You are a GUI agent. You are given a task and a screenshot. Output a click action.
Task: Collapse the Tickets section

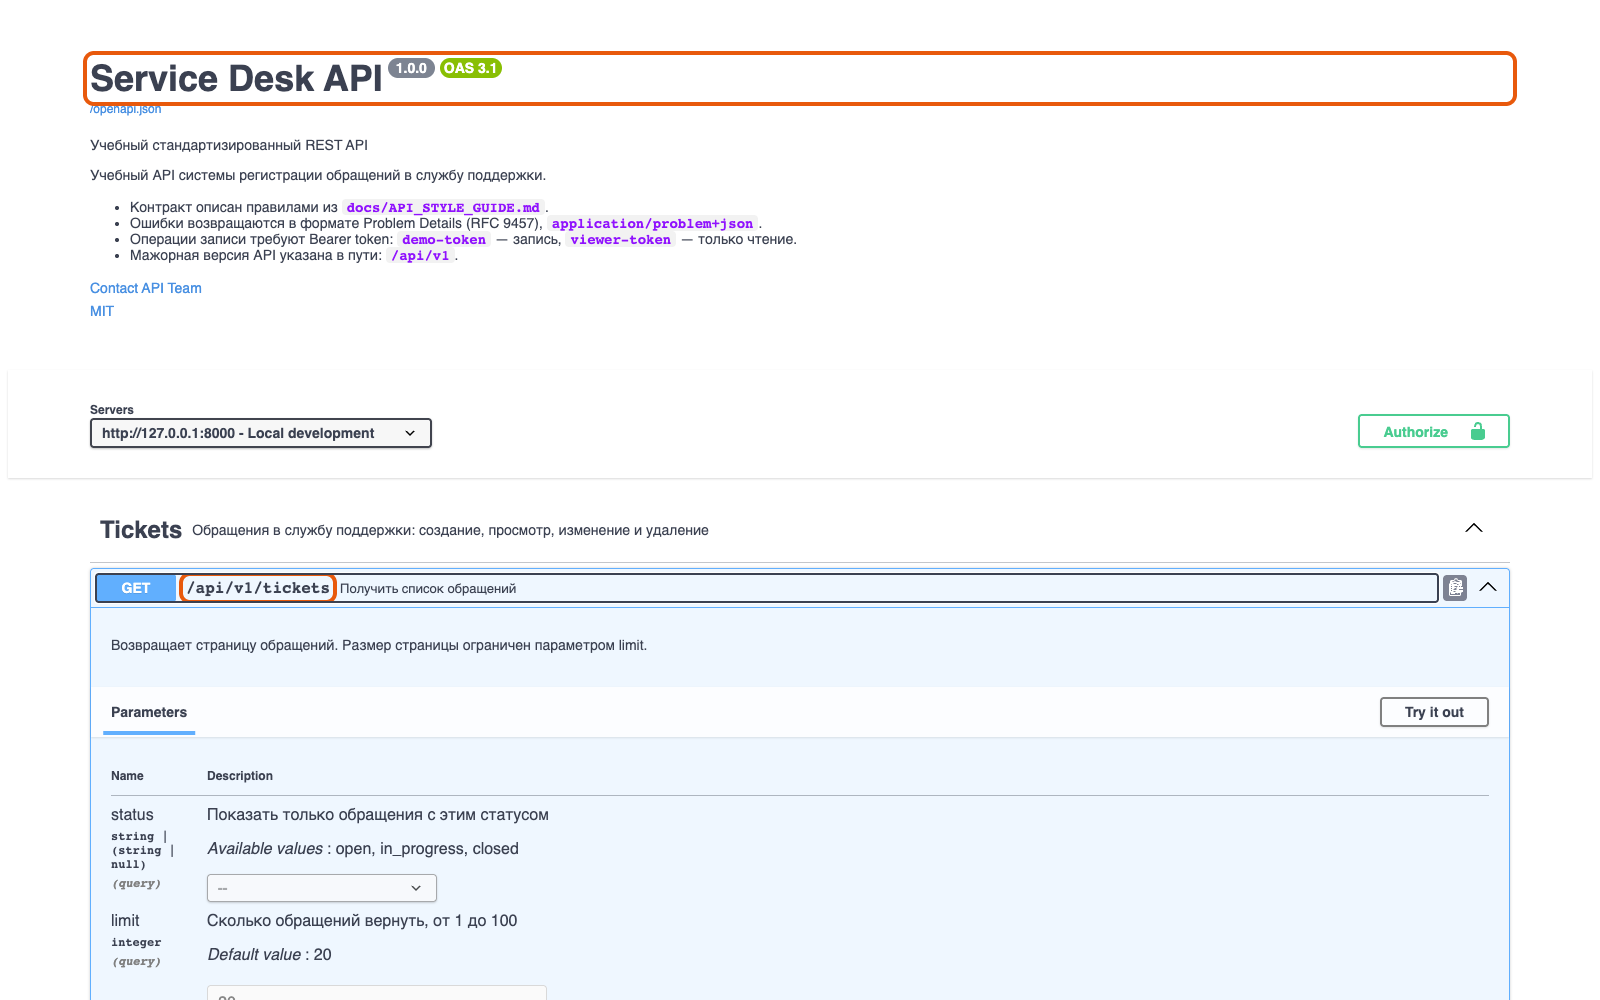1474,528
